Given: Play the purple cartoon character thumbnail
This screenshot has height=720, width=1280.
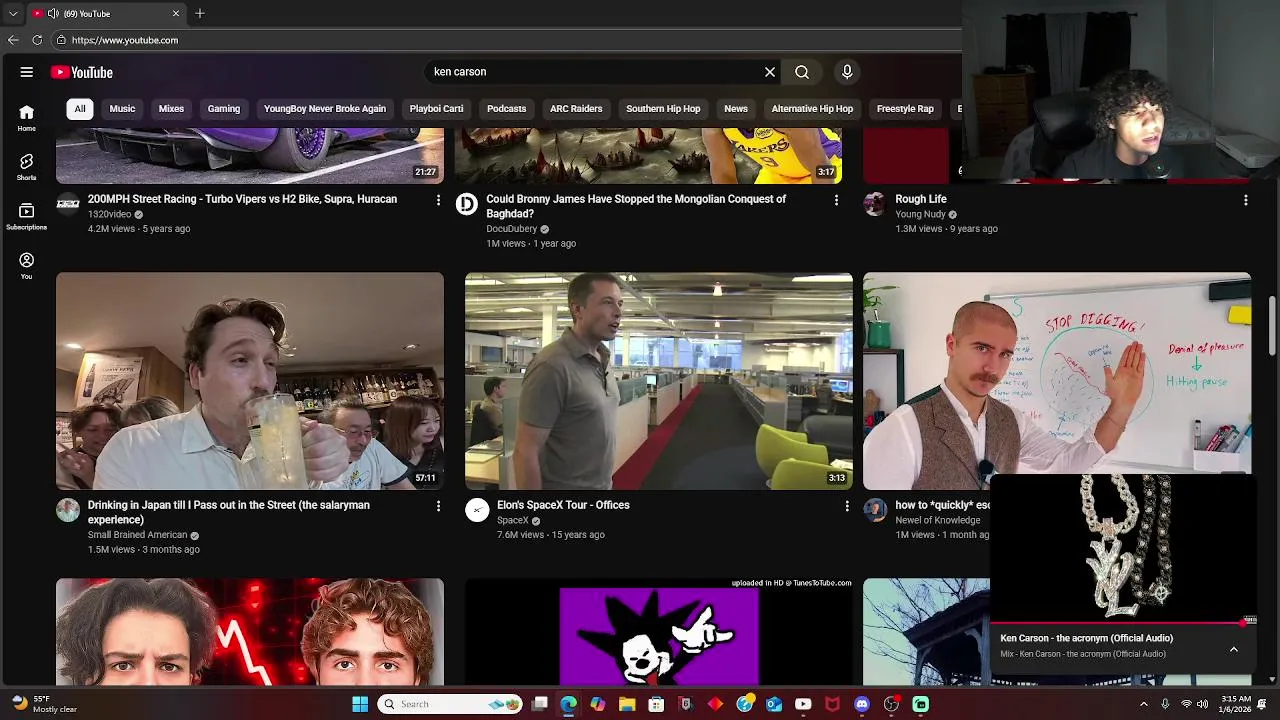Looking at the screenshot, I should click(x=659, y=634).
